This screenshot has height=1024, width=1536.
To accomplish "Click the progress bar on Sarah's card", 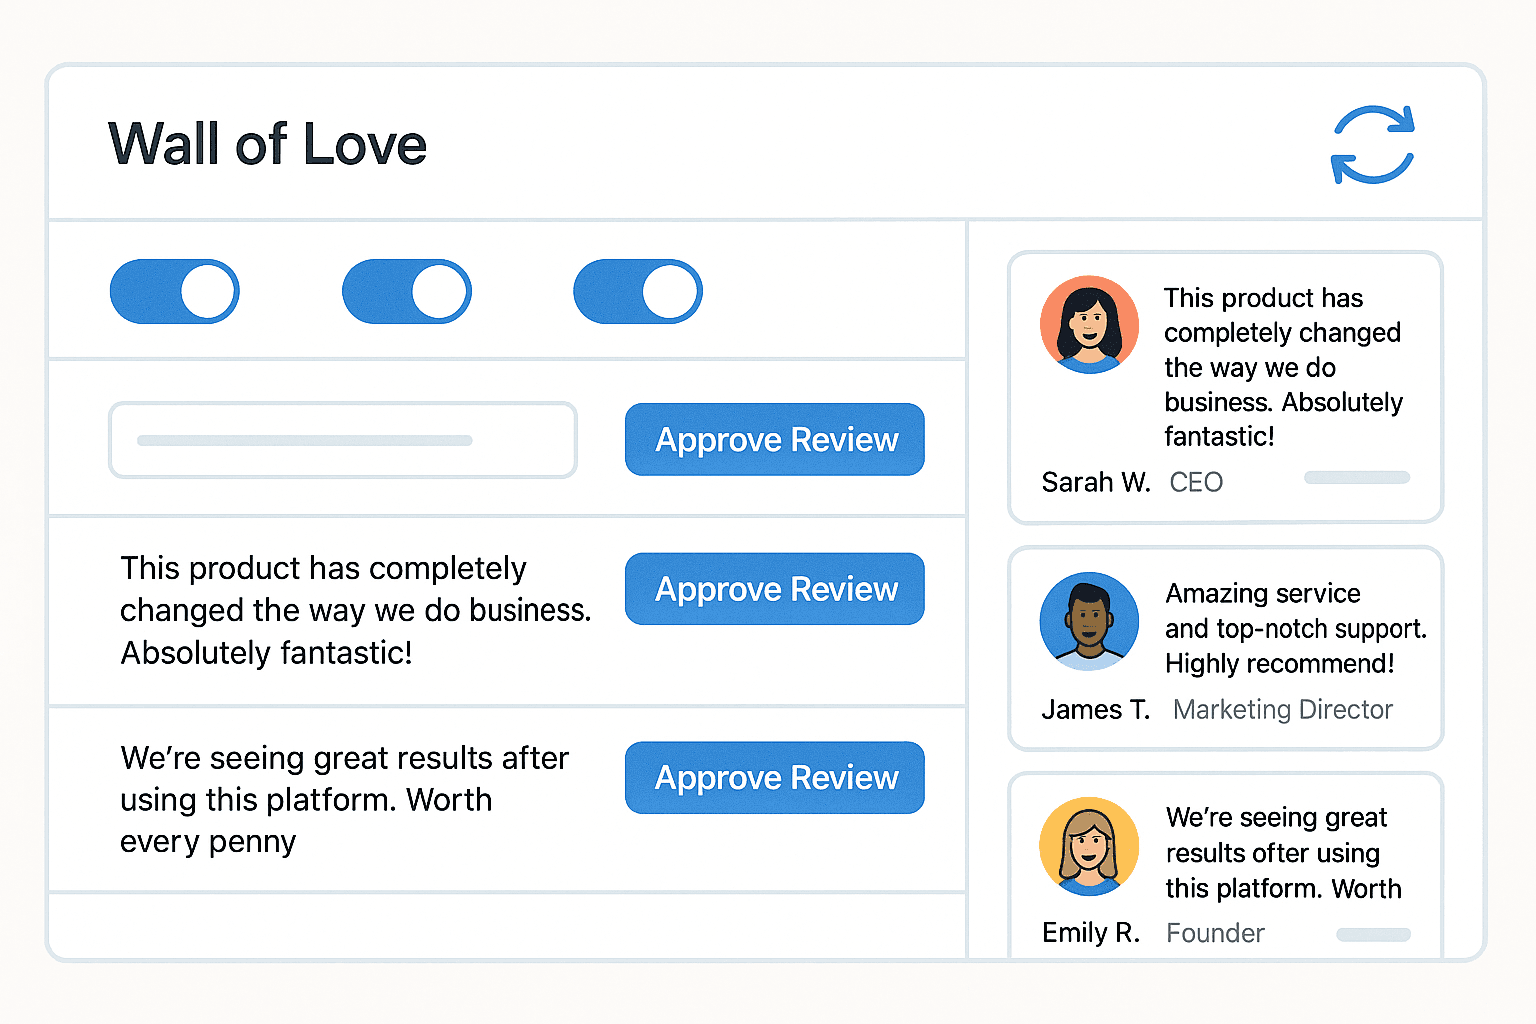I will pos(1356,478).
